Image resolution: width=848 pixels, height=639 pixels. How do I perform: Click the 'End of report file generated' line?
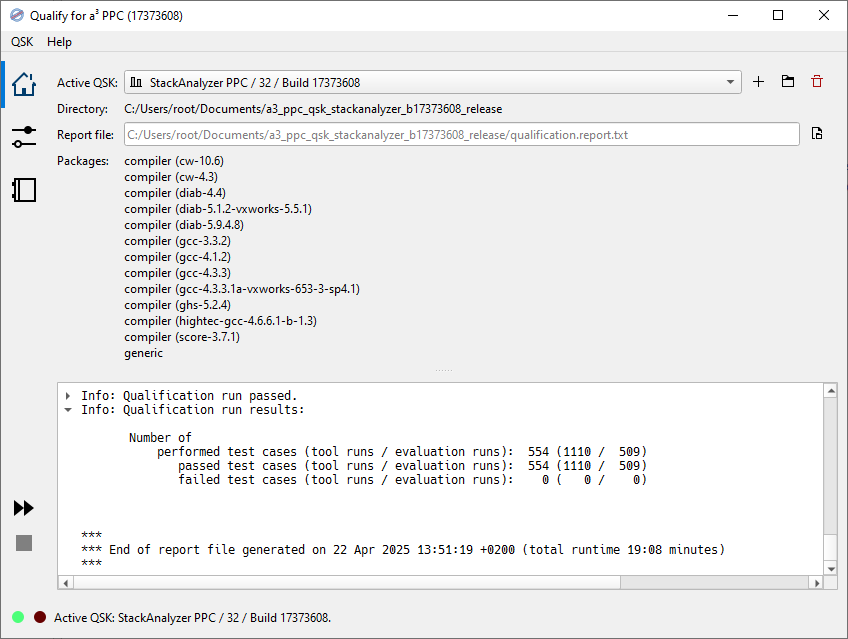tap(403, 550)
